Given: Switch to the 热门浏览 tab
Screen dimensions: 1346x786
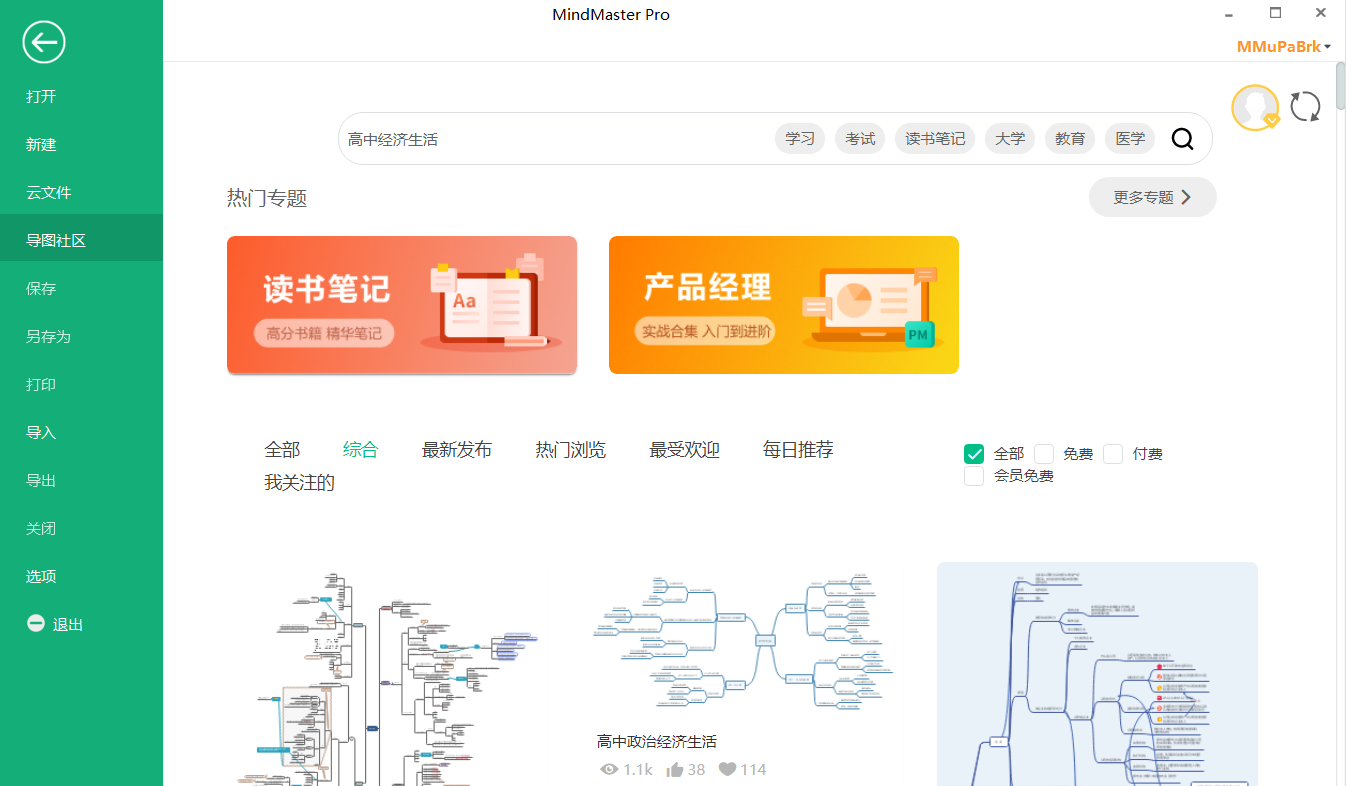Looking at the screenshot, I should [x=571, y=450].
